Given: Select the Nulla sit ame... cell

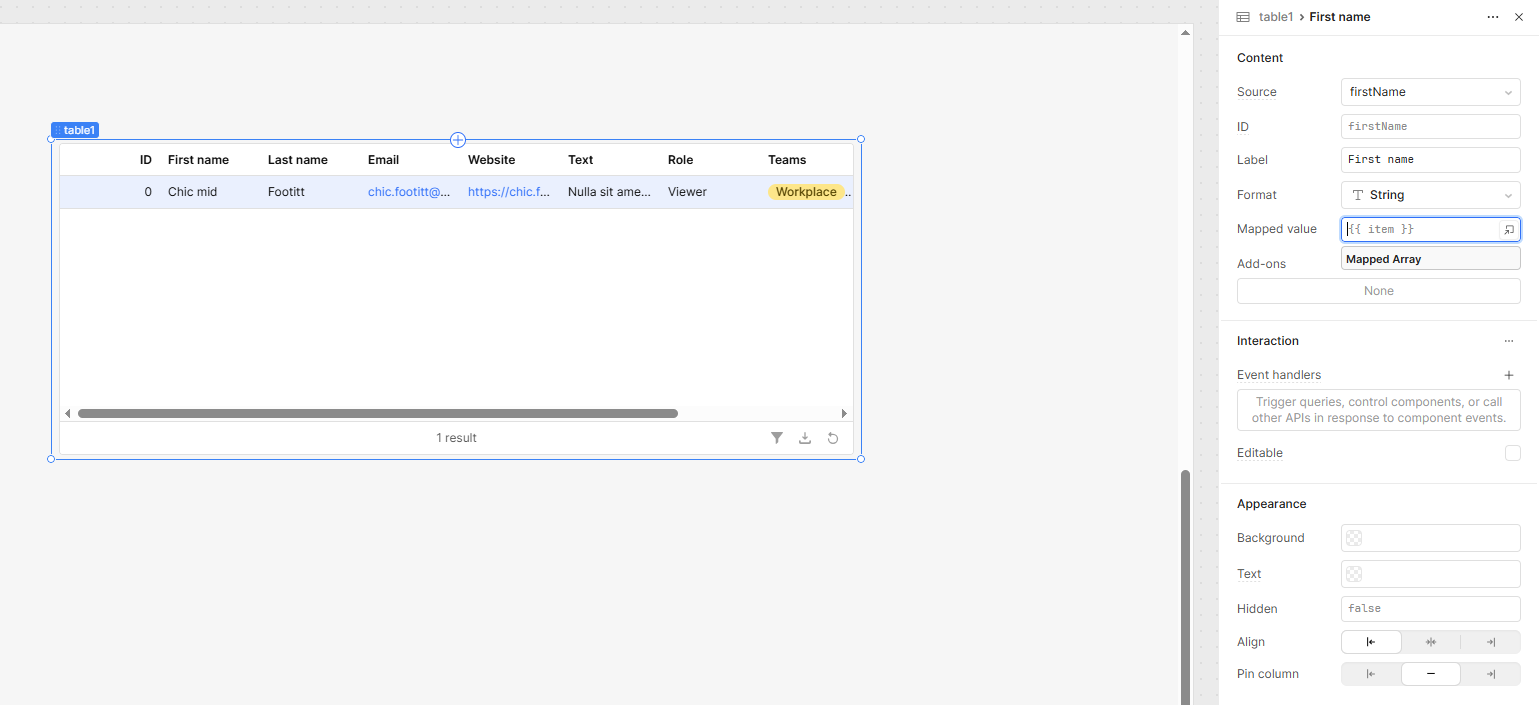Looking at the screenshot, I should [x=609, y=192].
